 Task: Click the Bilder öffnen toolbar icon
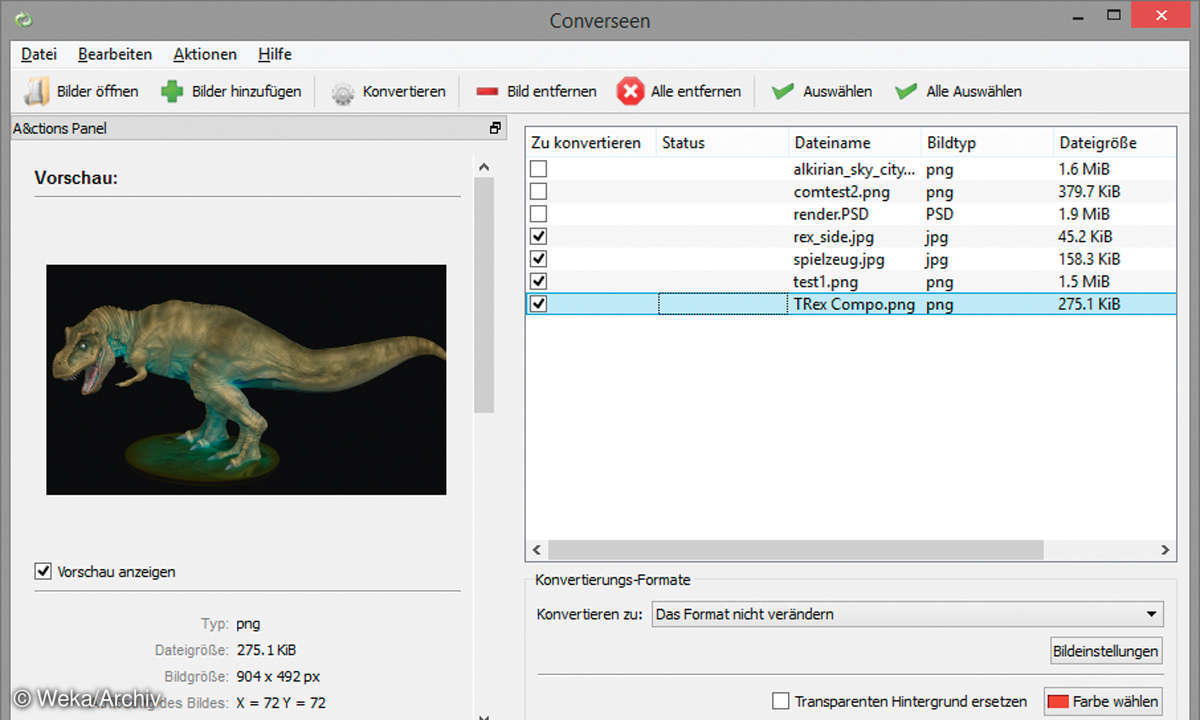click(36, 91)
